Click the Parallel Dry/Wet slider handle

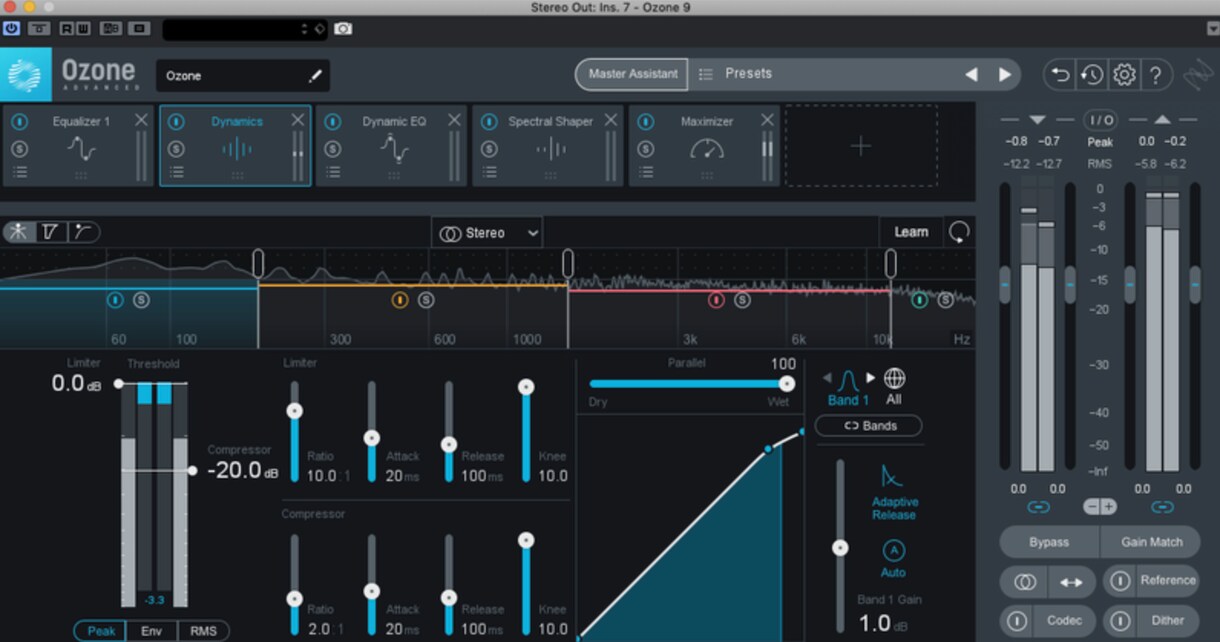tap(787, 384)
